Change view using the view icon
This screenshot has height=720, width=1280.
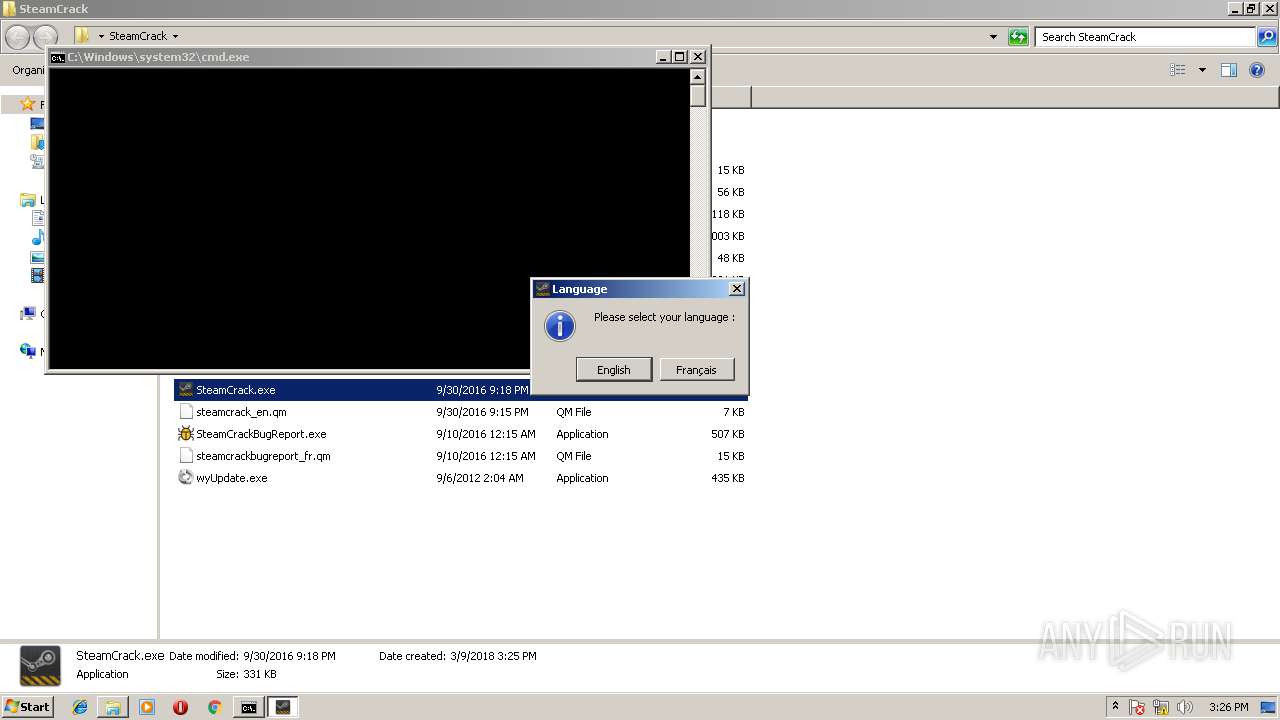(x=1178, y=70)
